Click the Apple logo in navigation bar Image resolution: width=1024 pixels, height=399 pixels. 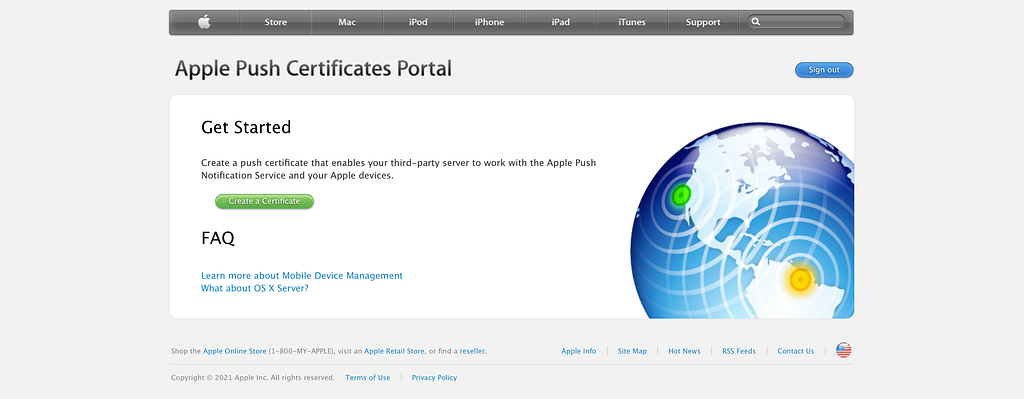coord(204,22)
